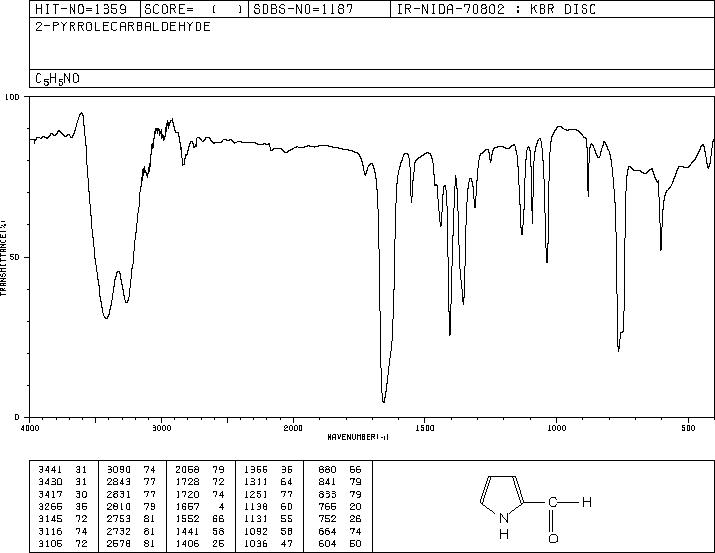Click the SDBS-NO=1187 header field

pos(304,9)
